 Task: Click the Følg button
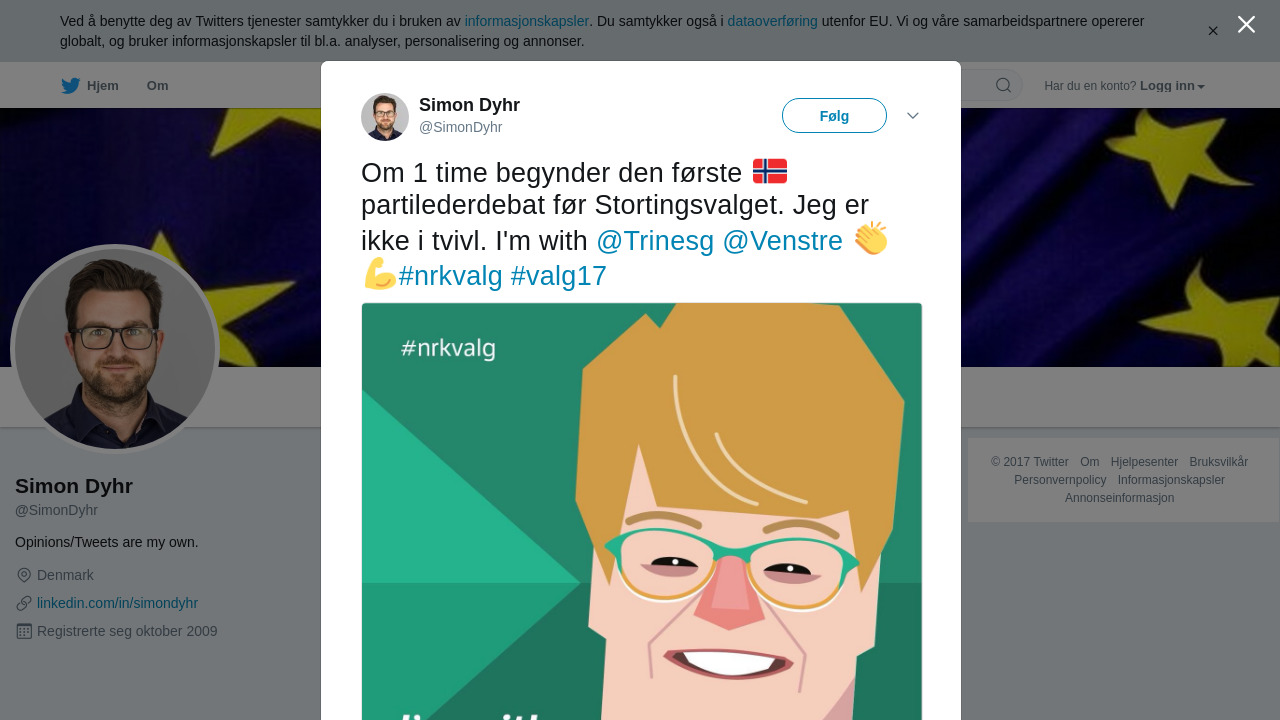[x=834, y=116]
